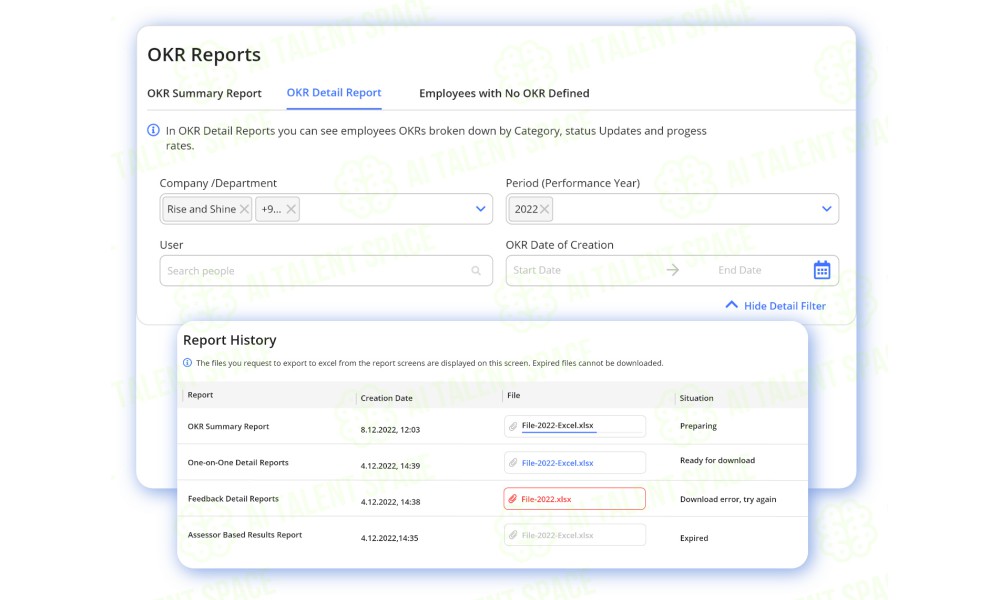
Task: Click the search magnifier icon in User field
Action: pyautogui.click(x=476, y=270)
